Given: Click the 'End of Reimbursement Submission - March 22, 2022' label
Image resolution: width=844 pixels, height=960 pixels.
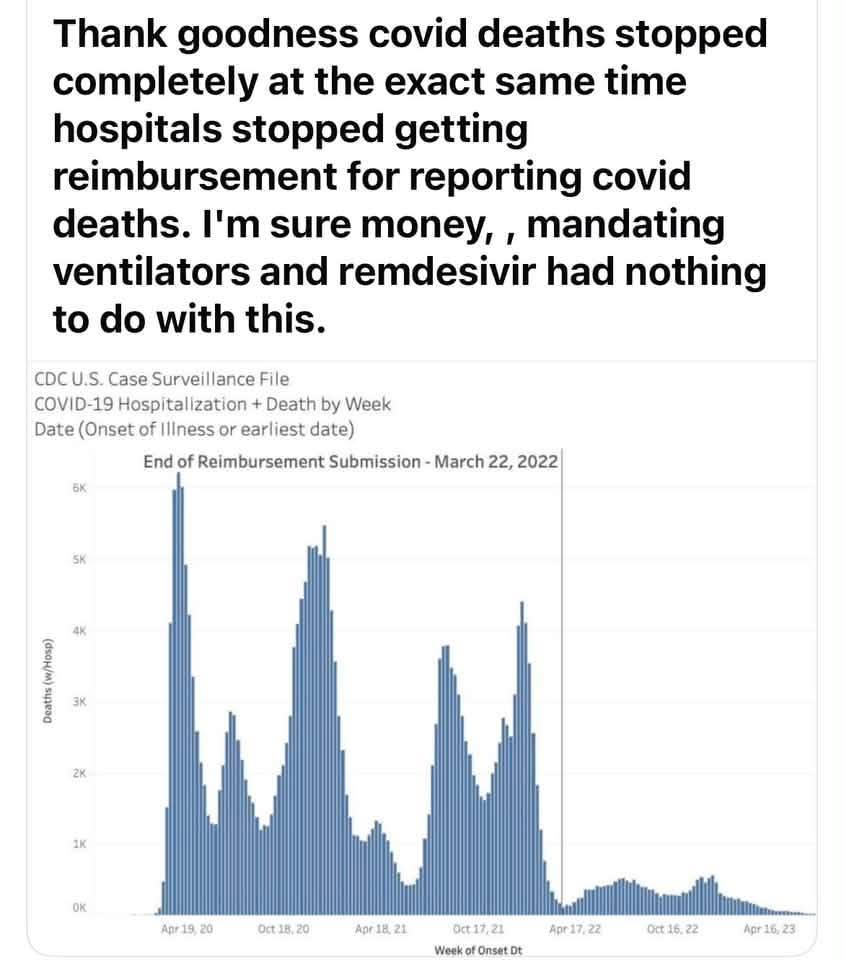Looking at the screenshot, I should (x=351, y=461).
